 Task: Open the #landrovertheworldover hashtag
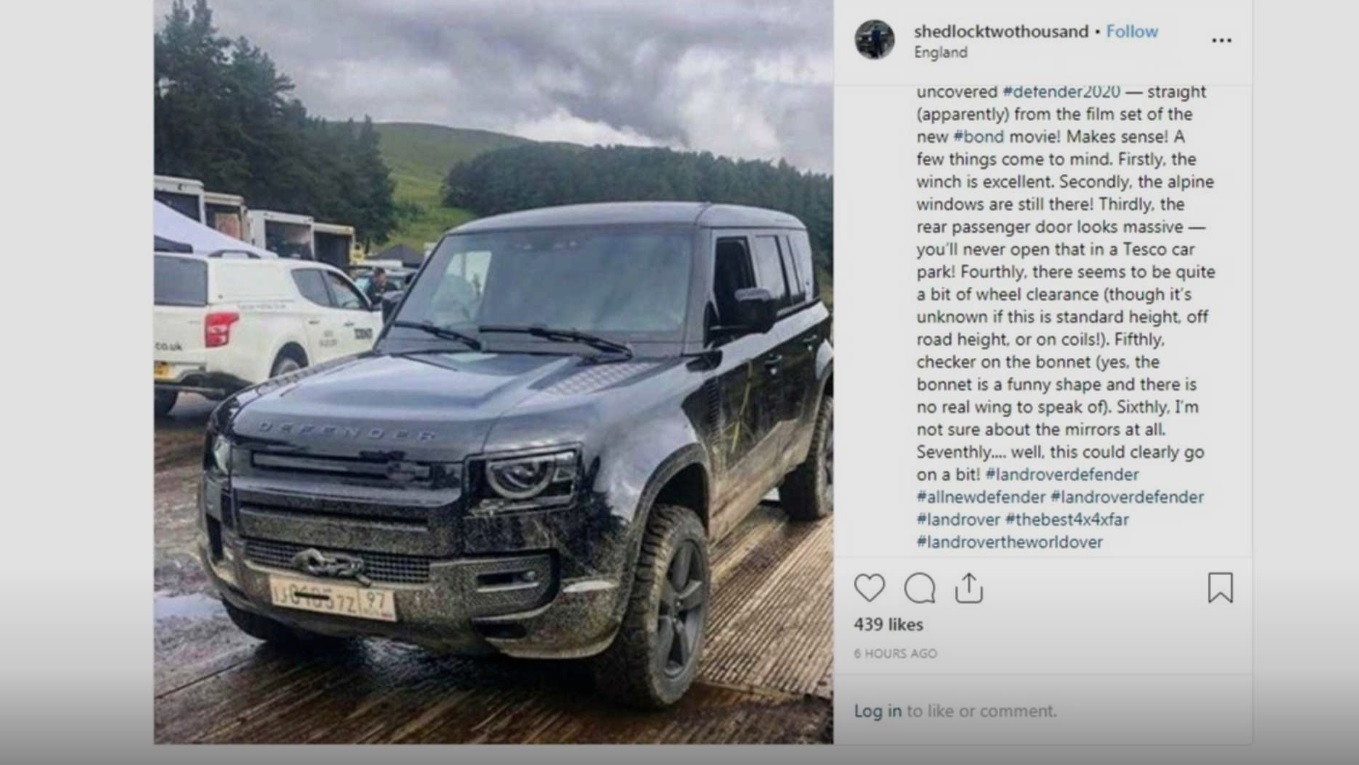[1009, 542]
